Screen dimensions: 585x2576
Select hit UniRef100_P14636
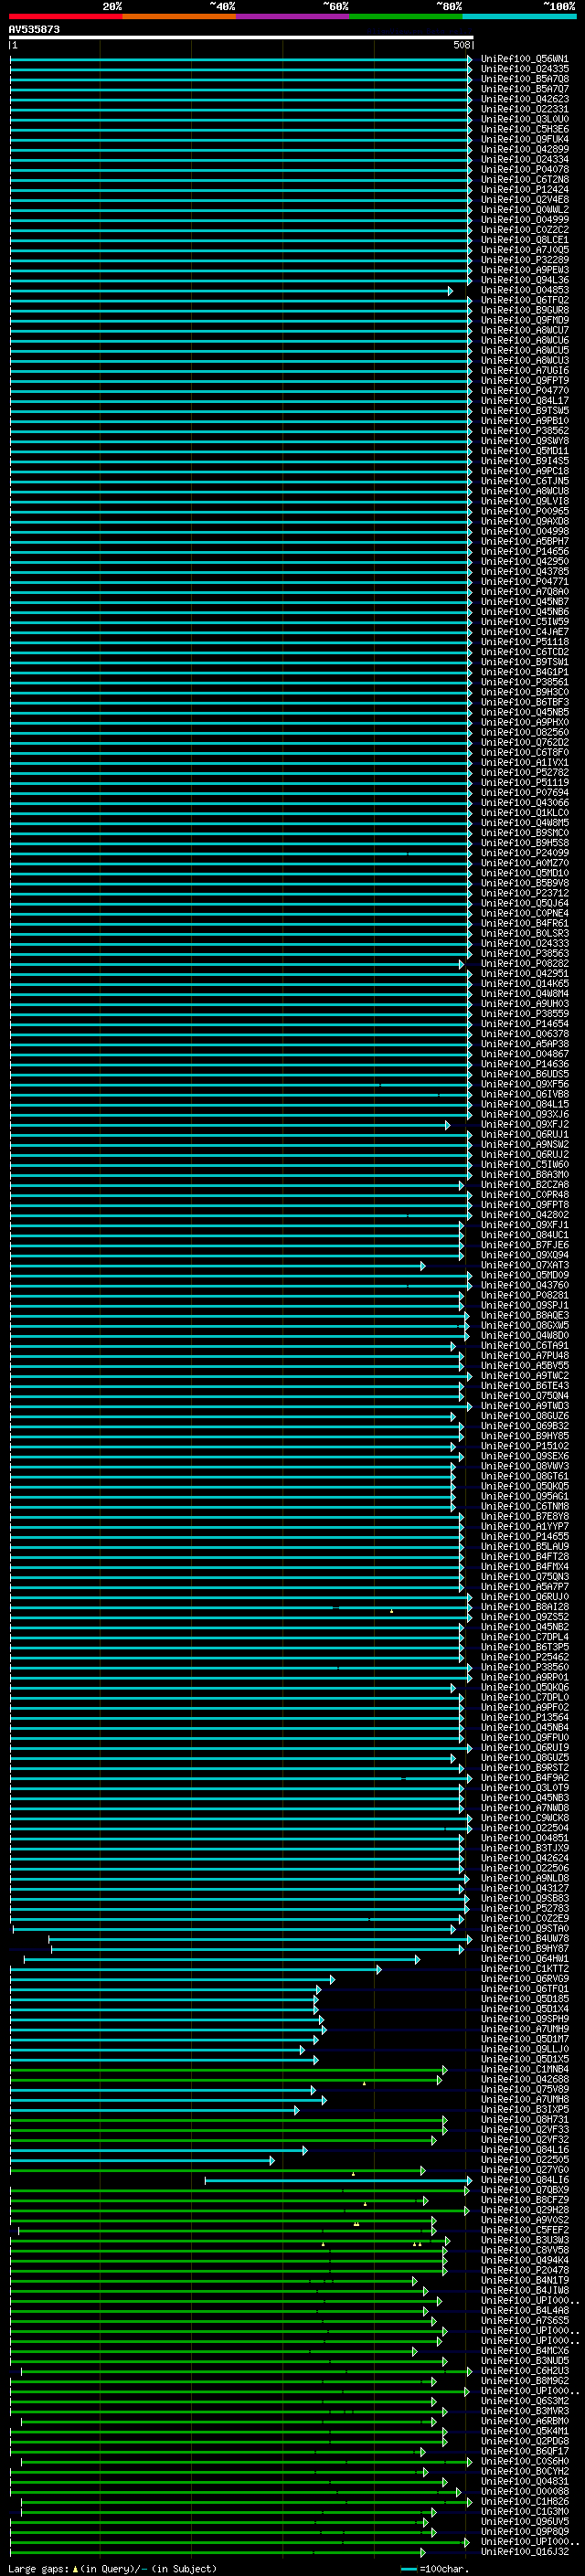525,1064
